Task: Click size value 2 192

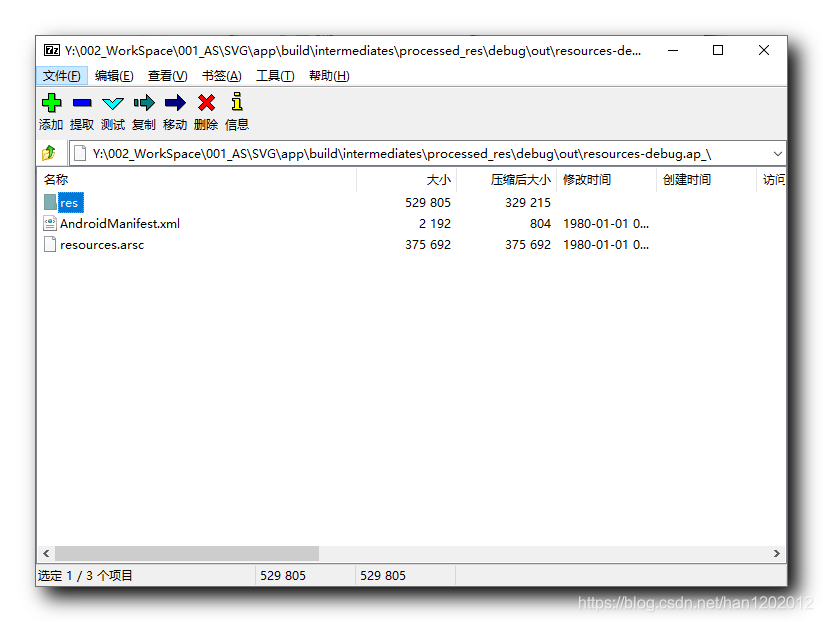Action: [435, 224]
